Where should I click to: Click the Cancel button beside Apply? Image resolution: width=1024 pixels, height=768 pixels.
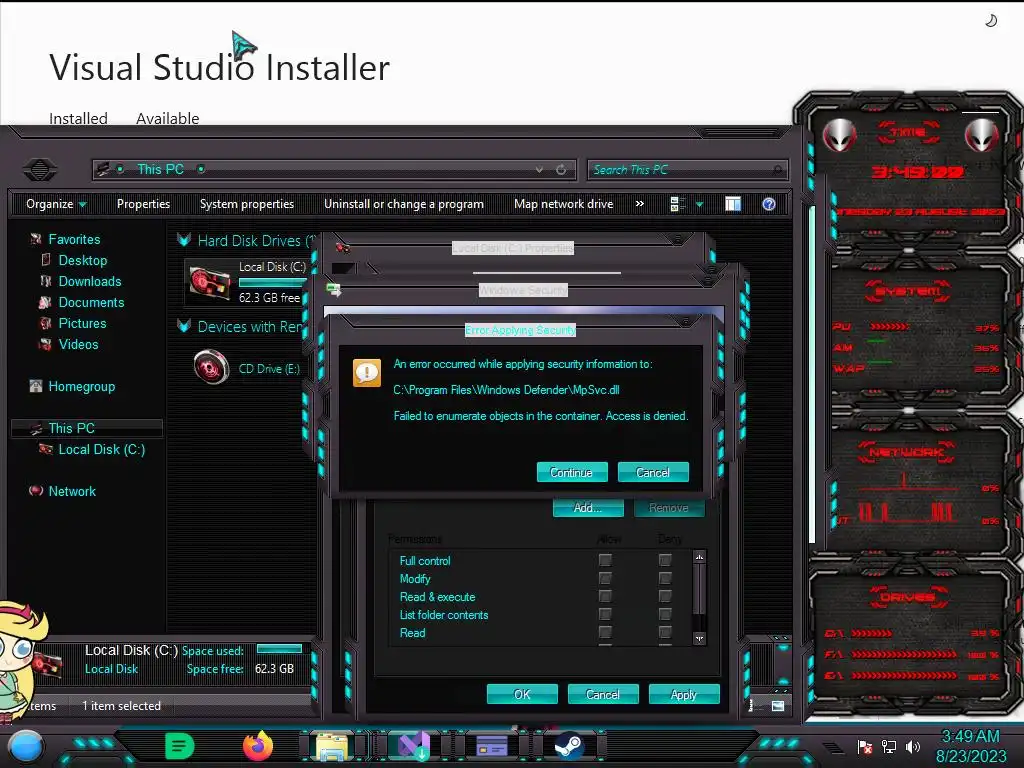click(x=603, y=694)
